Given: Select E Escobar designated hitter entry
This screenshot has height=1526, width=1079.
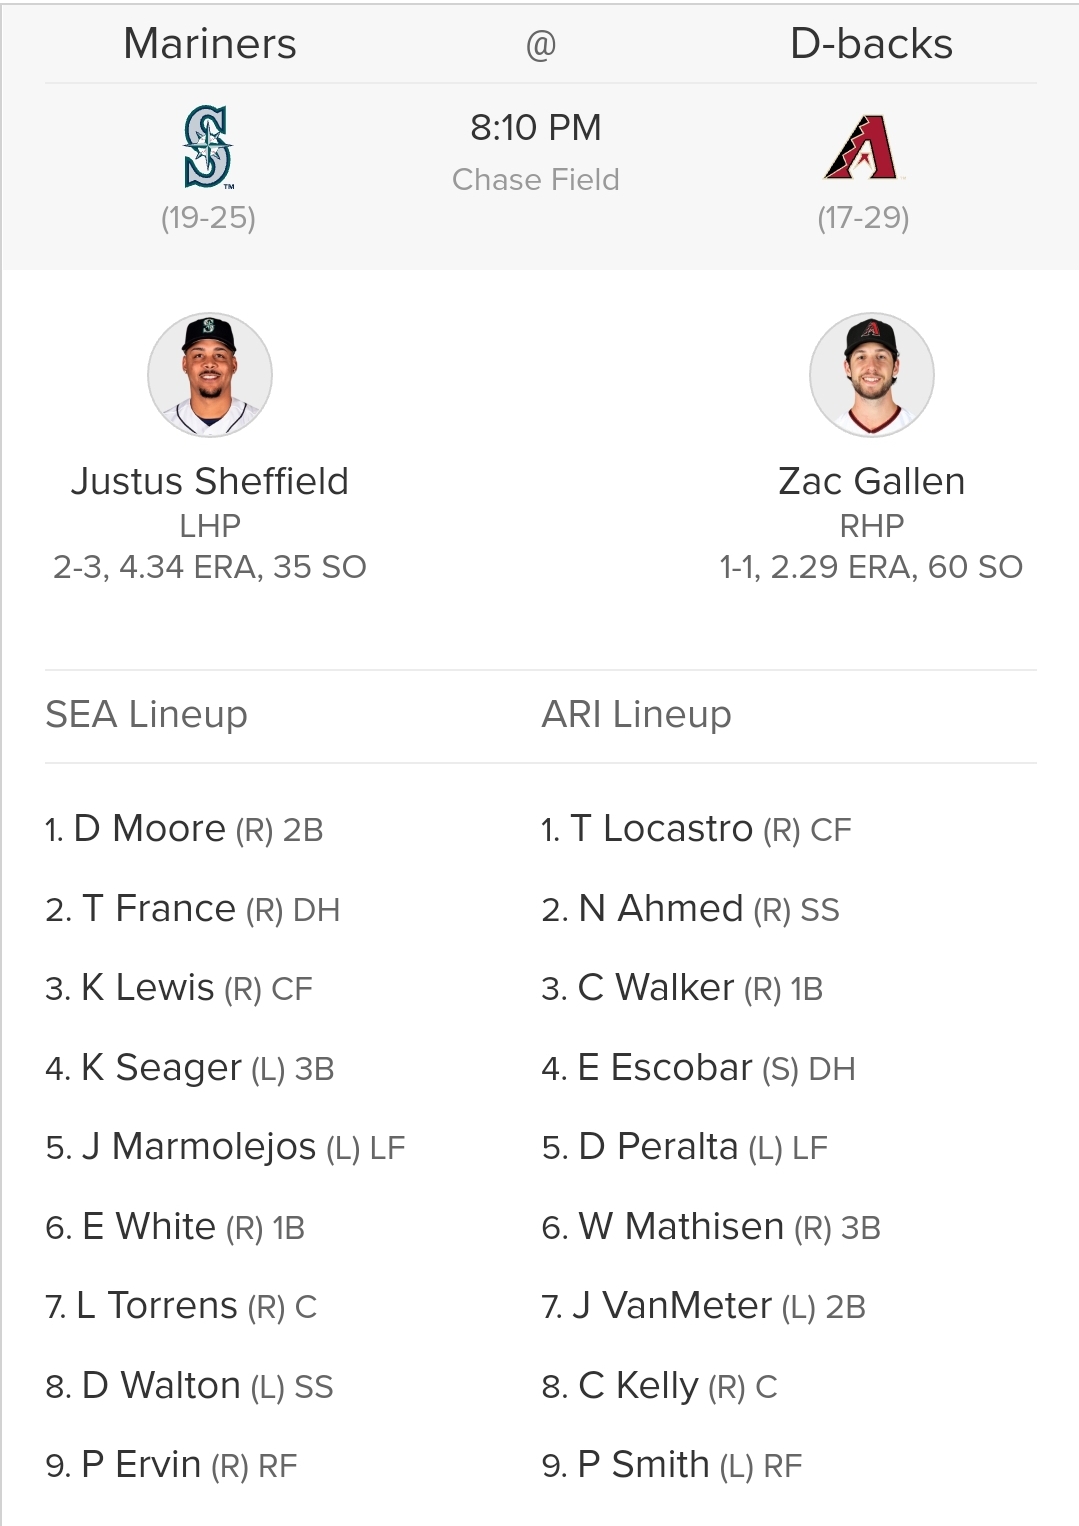Looking at the screenshot, I should [x=698, y=1068].
